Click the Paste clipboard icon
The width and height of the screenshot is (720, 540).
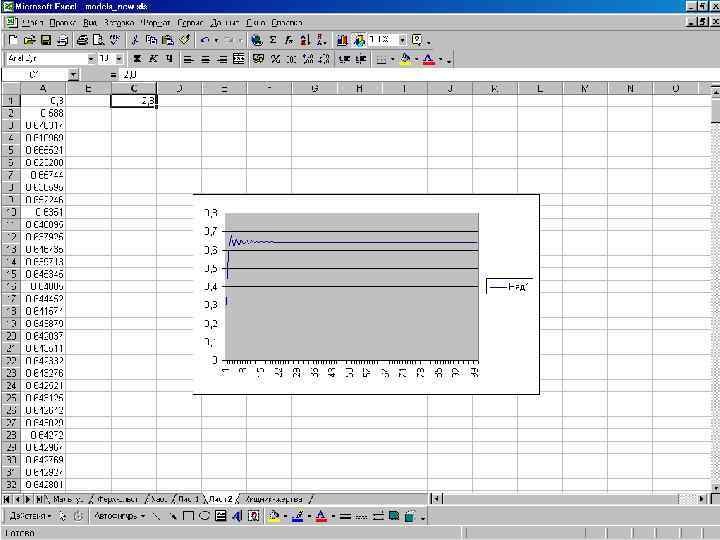click(168, 40)
